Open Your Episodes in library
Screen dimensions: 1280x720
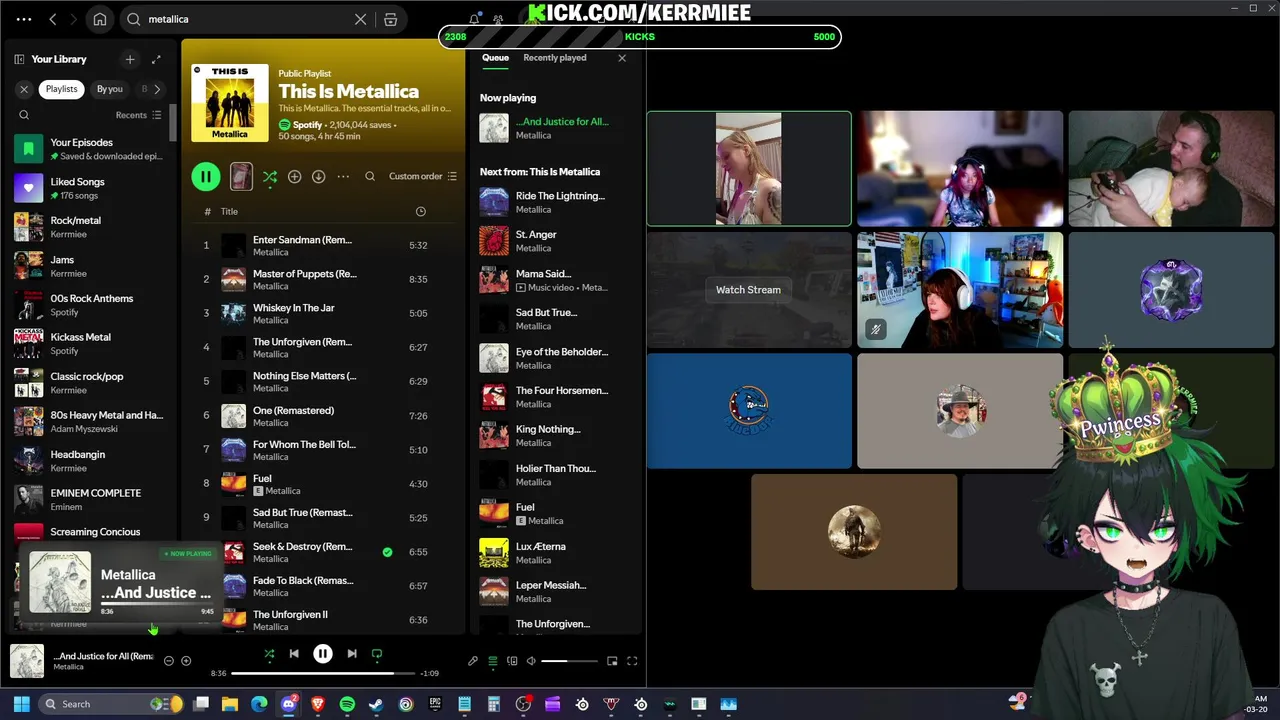pyautogui.click(x=88, y=149)
